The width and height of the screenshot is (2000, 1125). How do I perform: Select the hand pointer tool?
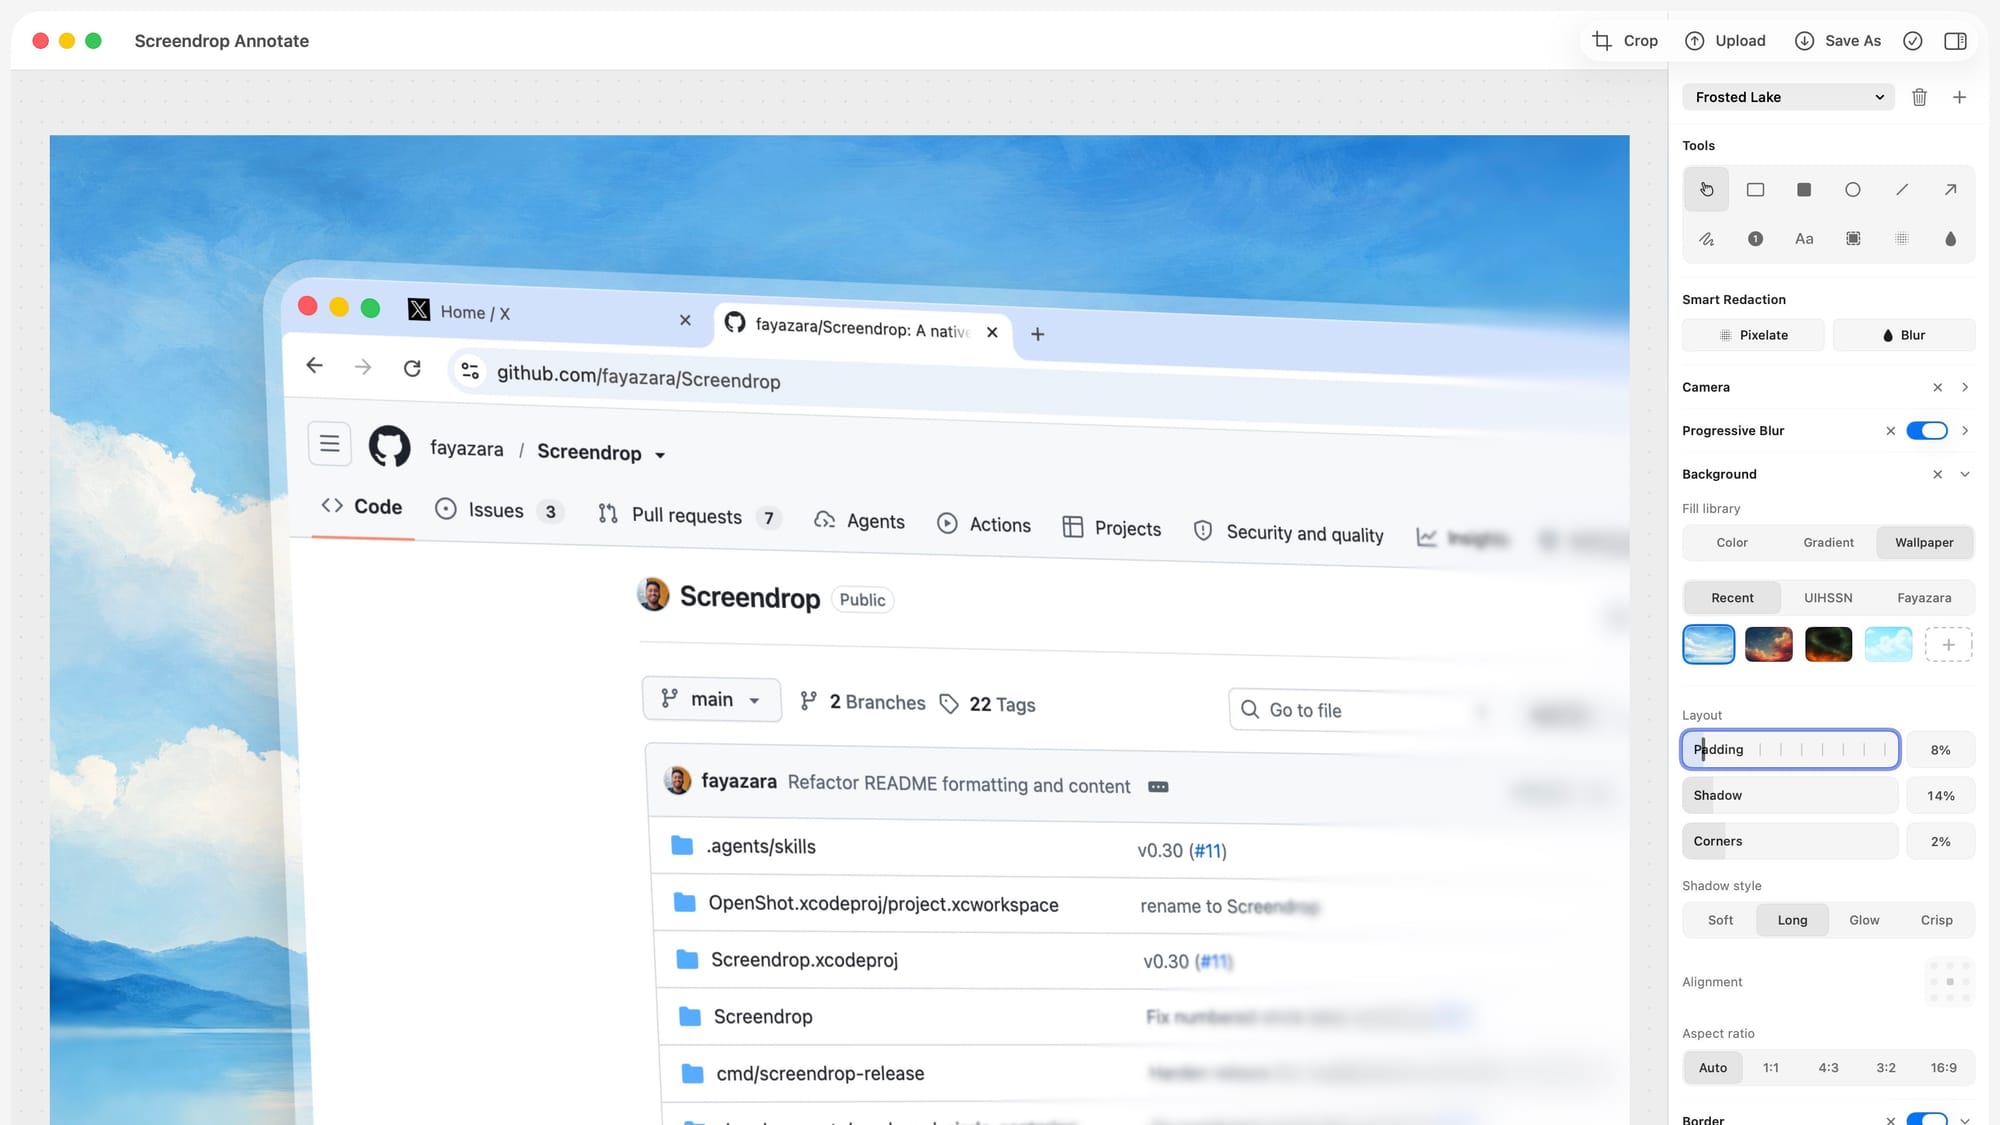(x=1706, y=189)
